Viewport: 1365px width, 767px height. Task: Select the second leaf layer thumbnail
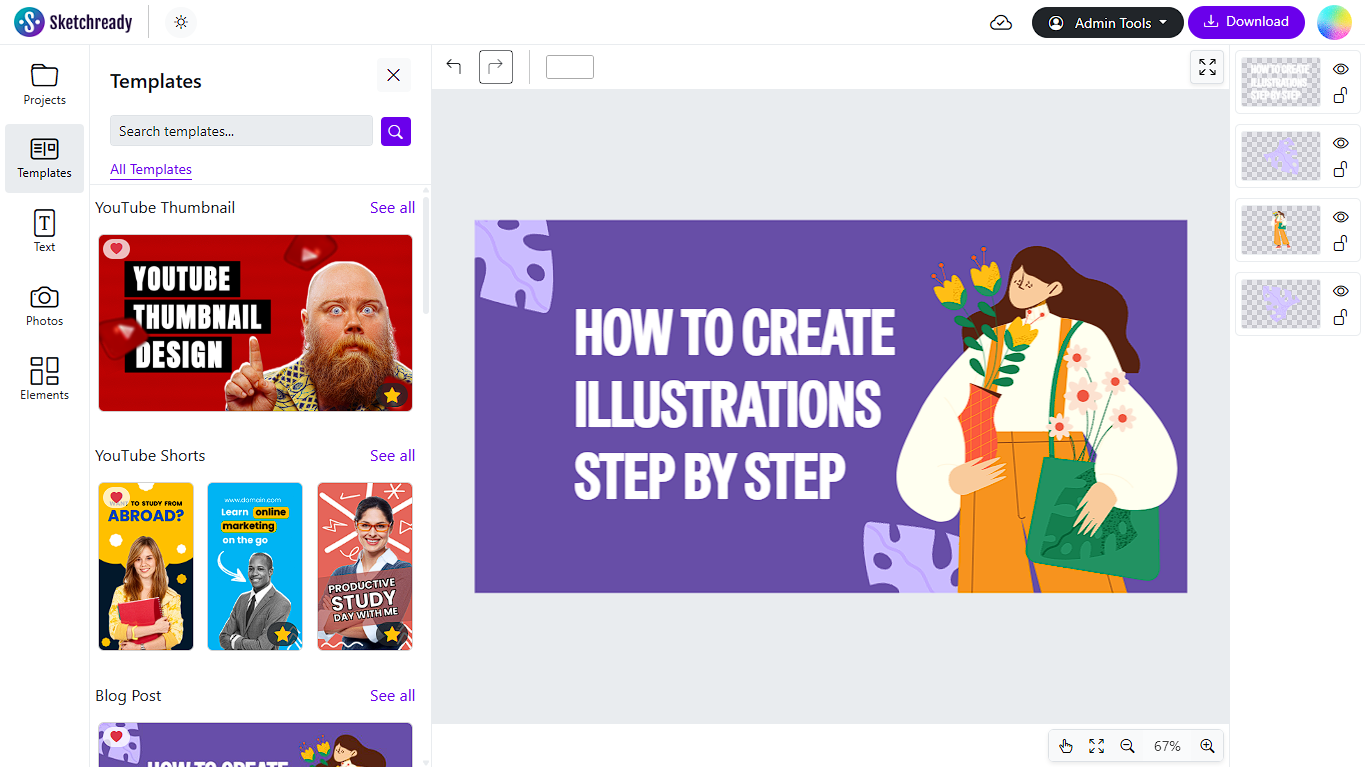tap(1281, 156)
